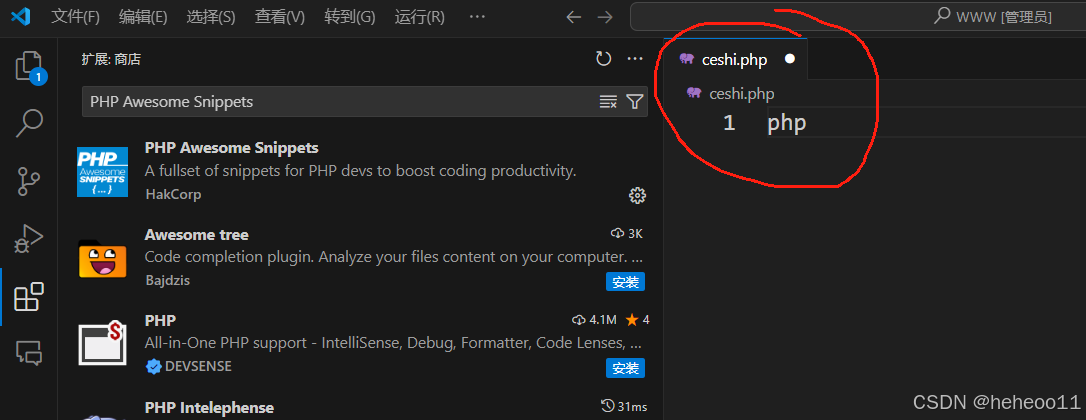Click the VS Code logo icon
The image size is (1086, 420).
(21, 17)
